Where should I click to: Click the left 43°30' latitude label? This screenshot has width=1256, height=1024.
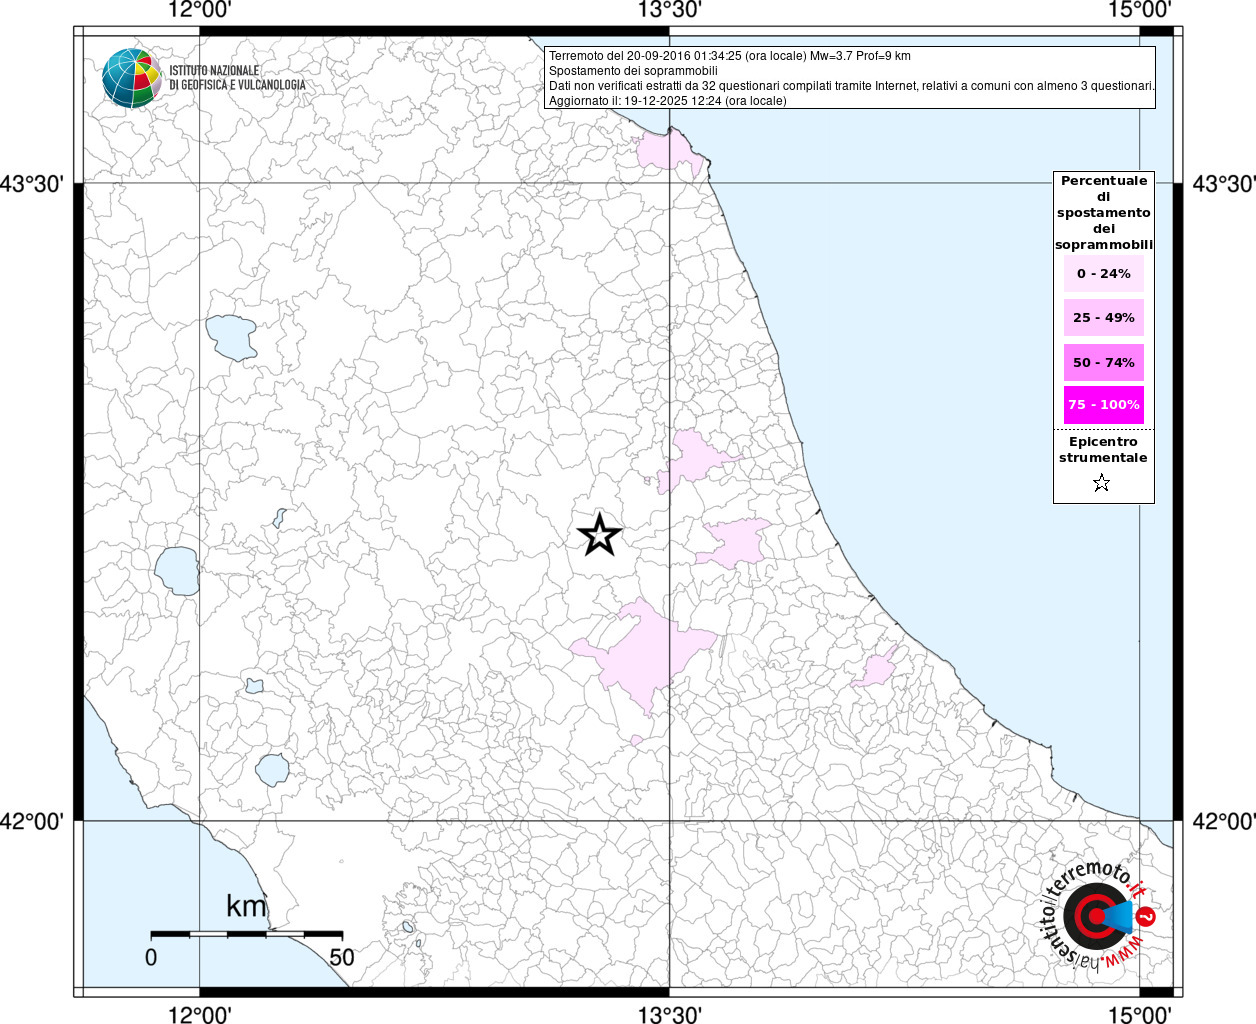click(x=32, y=184)
